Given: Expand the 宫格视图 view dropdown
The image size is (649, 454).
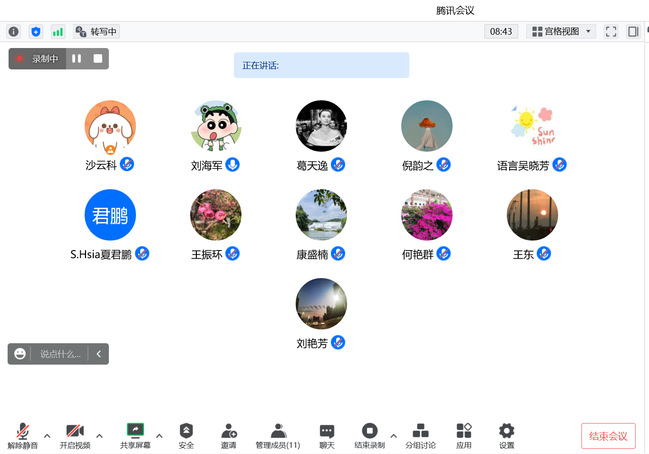Looking at the screenshot, I should pos(561,32).
